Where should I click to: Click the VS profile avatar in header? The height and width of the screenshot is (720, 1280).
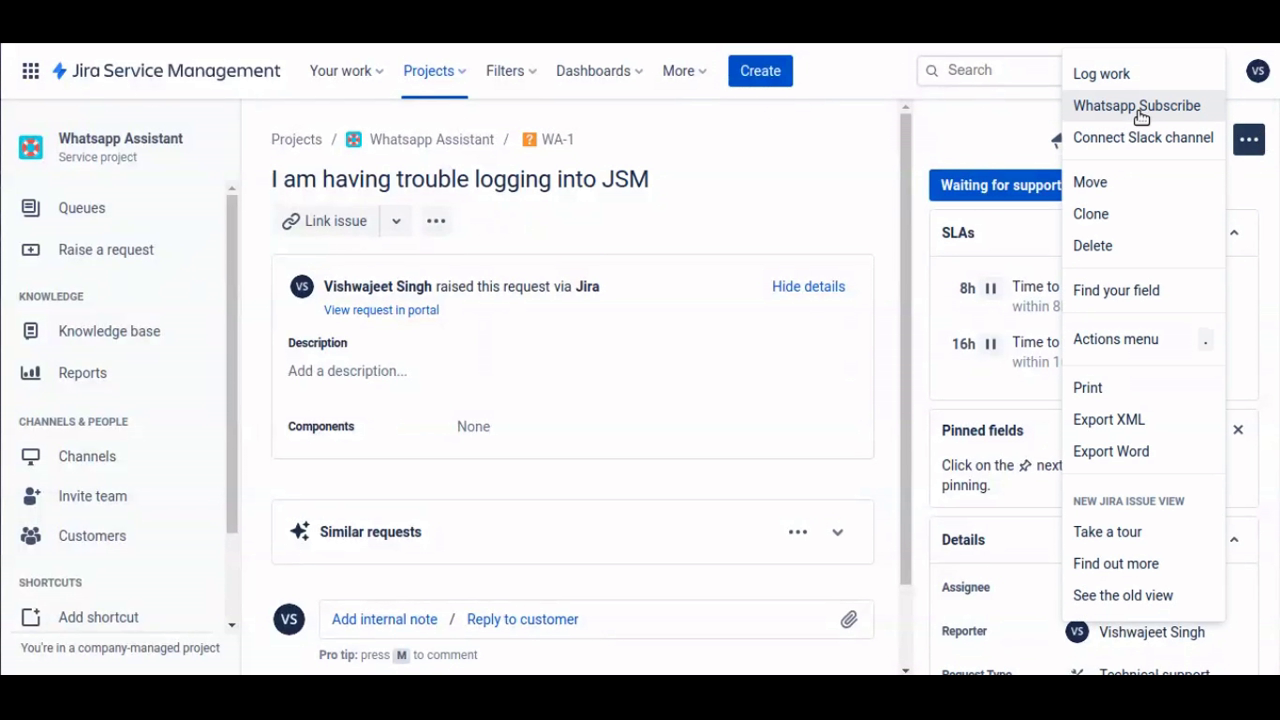1258,71
